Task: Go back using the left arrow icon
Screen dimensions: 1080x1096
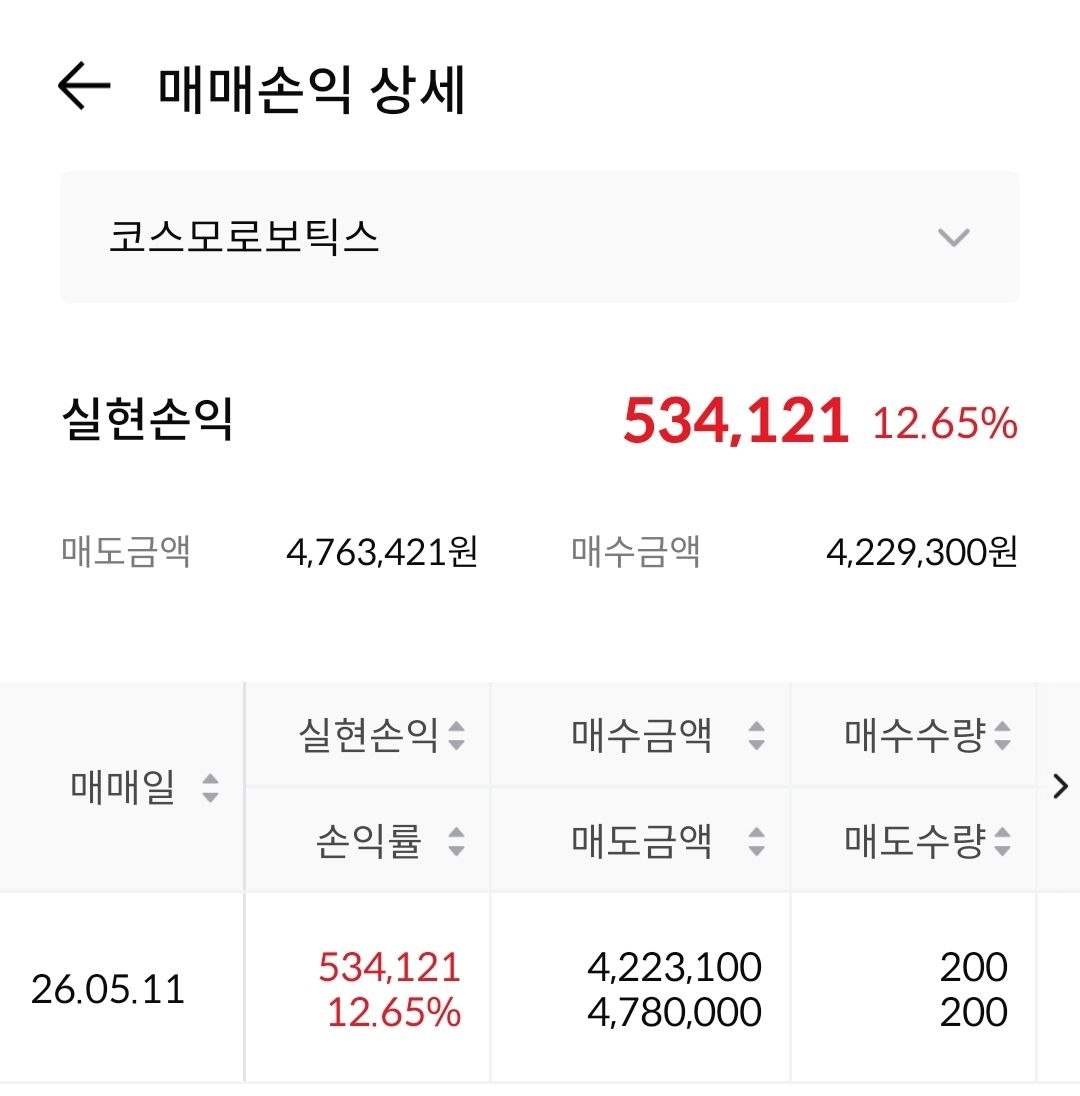Action: point(84,86)
